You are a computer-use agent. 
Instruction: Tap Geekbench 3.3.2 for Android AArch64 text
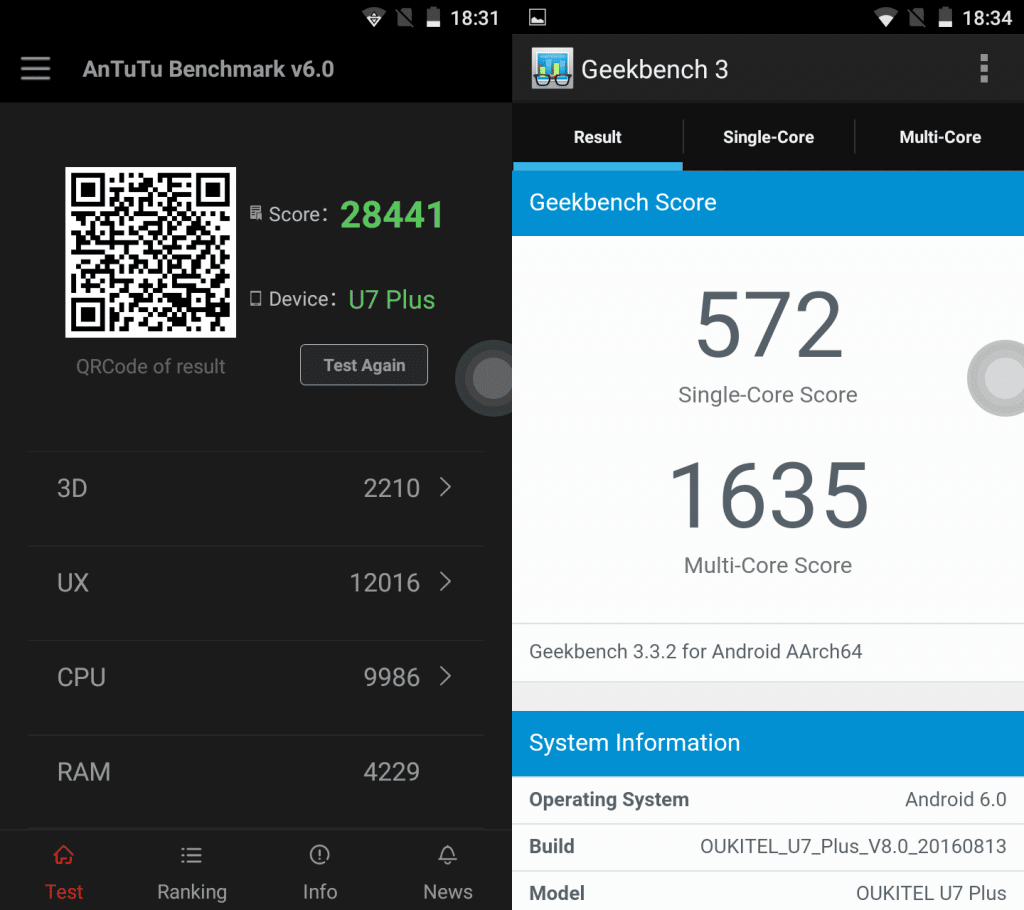pos(696,651)
